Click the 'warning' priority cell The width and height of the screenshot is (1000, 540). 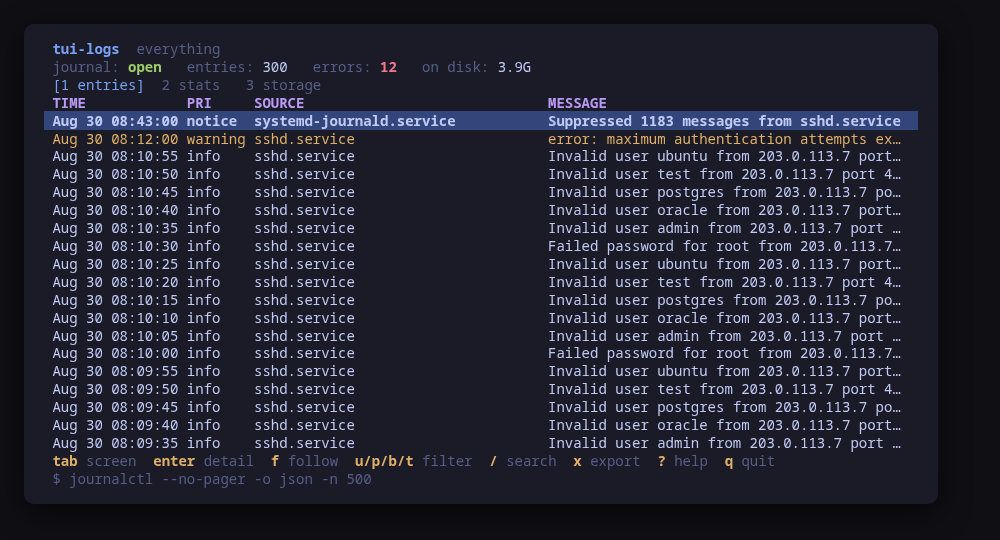[216, 139]
